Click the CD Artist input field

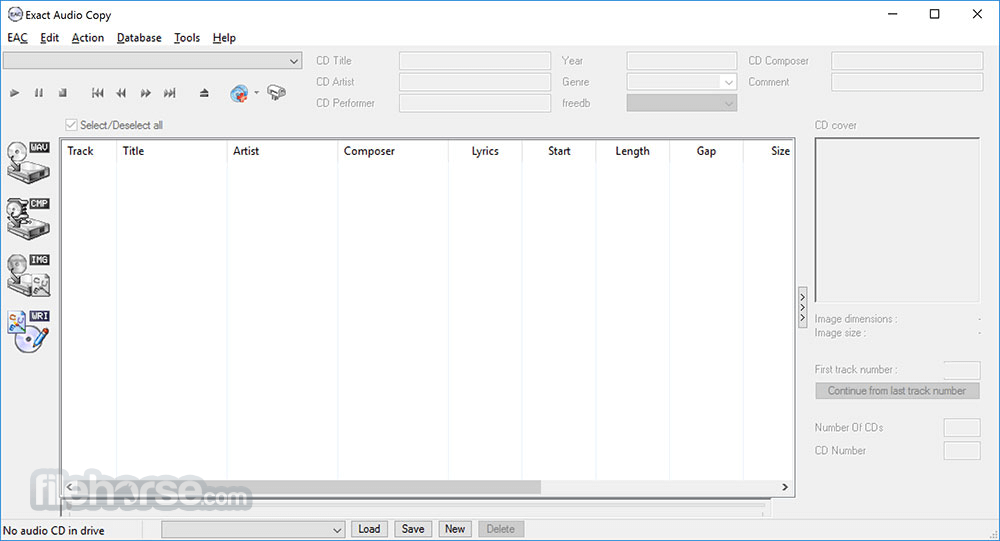pos(475,82)
